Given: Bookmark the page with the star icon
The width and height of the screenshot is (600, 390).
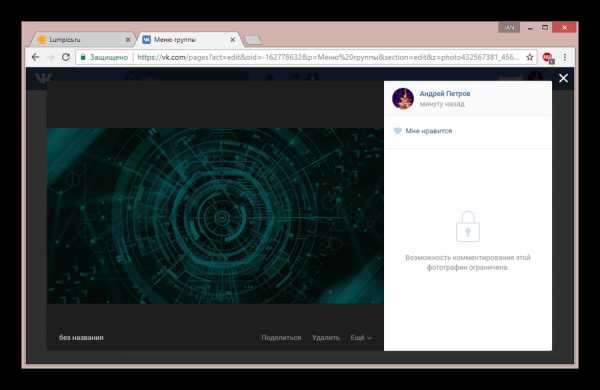Looking at the screenshot, I should [x=529, y=57].
